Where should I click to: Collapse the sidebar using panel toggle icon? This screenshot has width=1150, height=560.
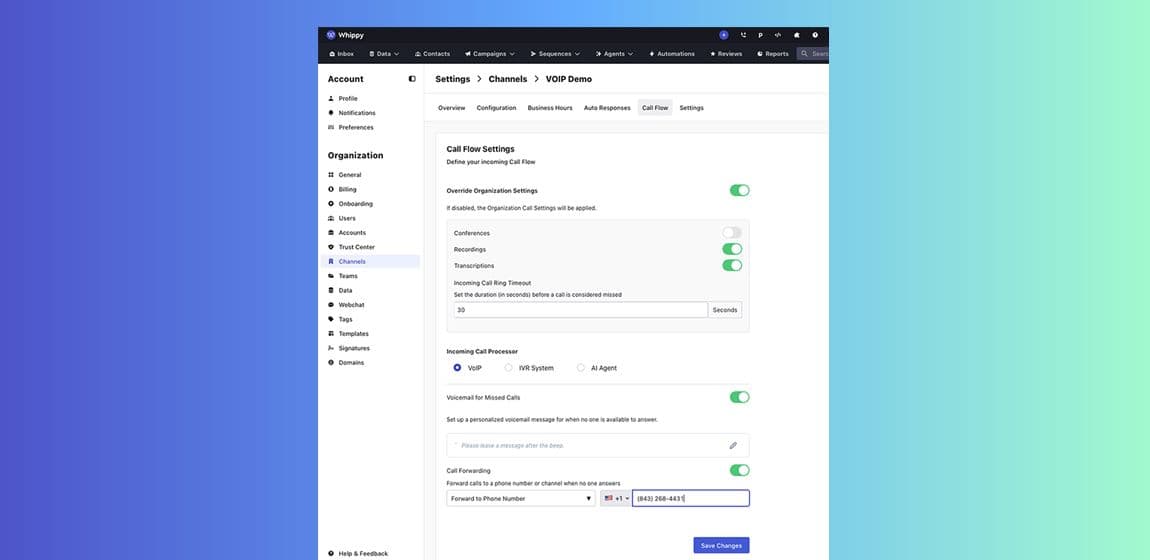click(412, 79)
